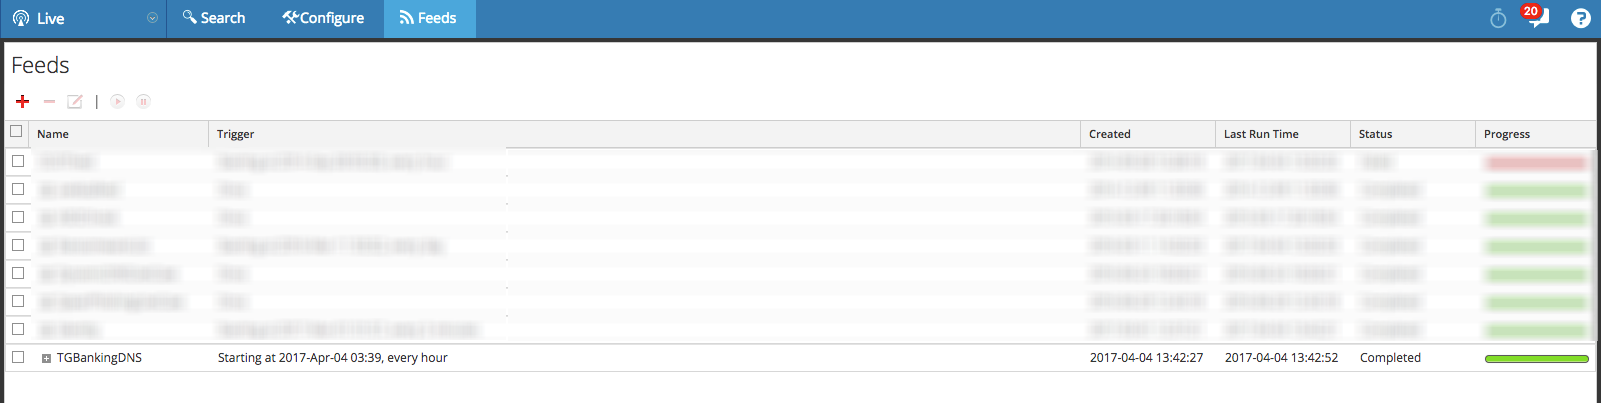Screen dimensions: 1601x403
Task: Open the notifications icon with badge 20
Action: [x=1535, y=17]
